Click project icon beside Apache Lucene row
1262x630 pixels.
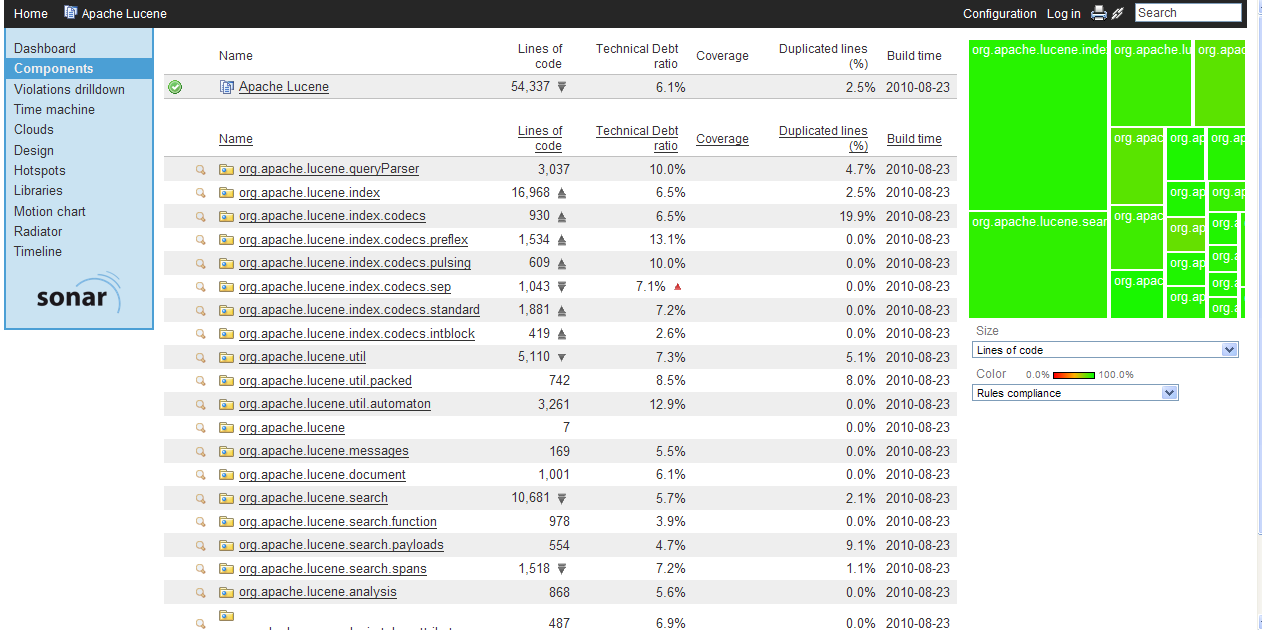pos(226,87)
